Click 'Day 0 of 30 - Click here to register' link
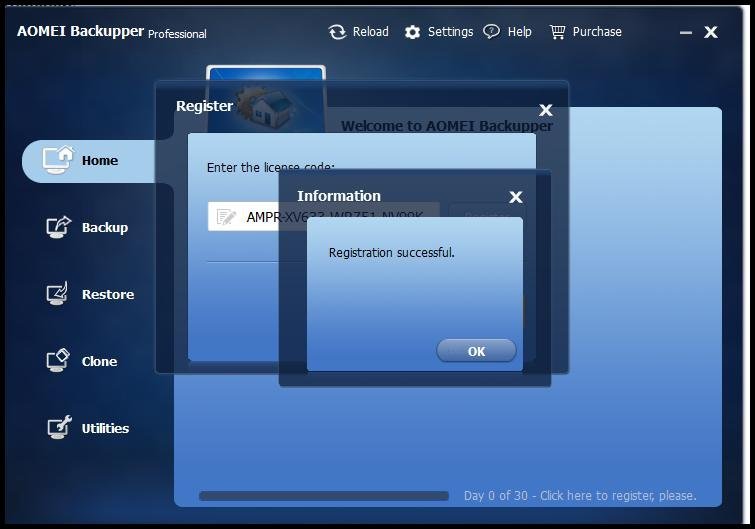This screenshot has width=755, height=529. click(x=580, y=495)
